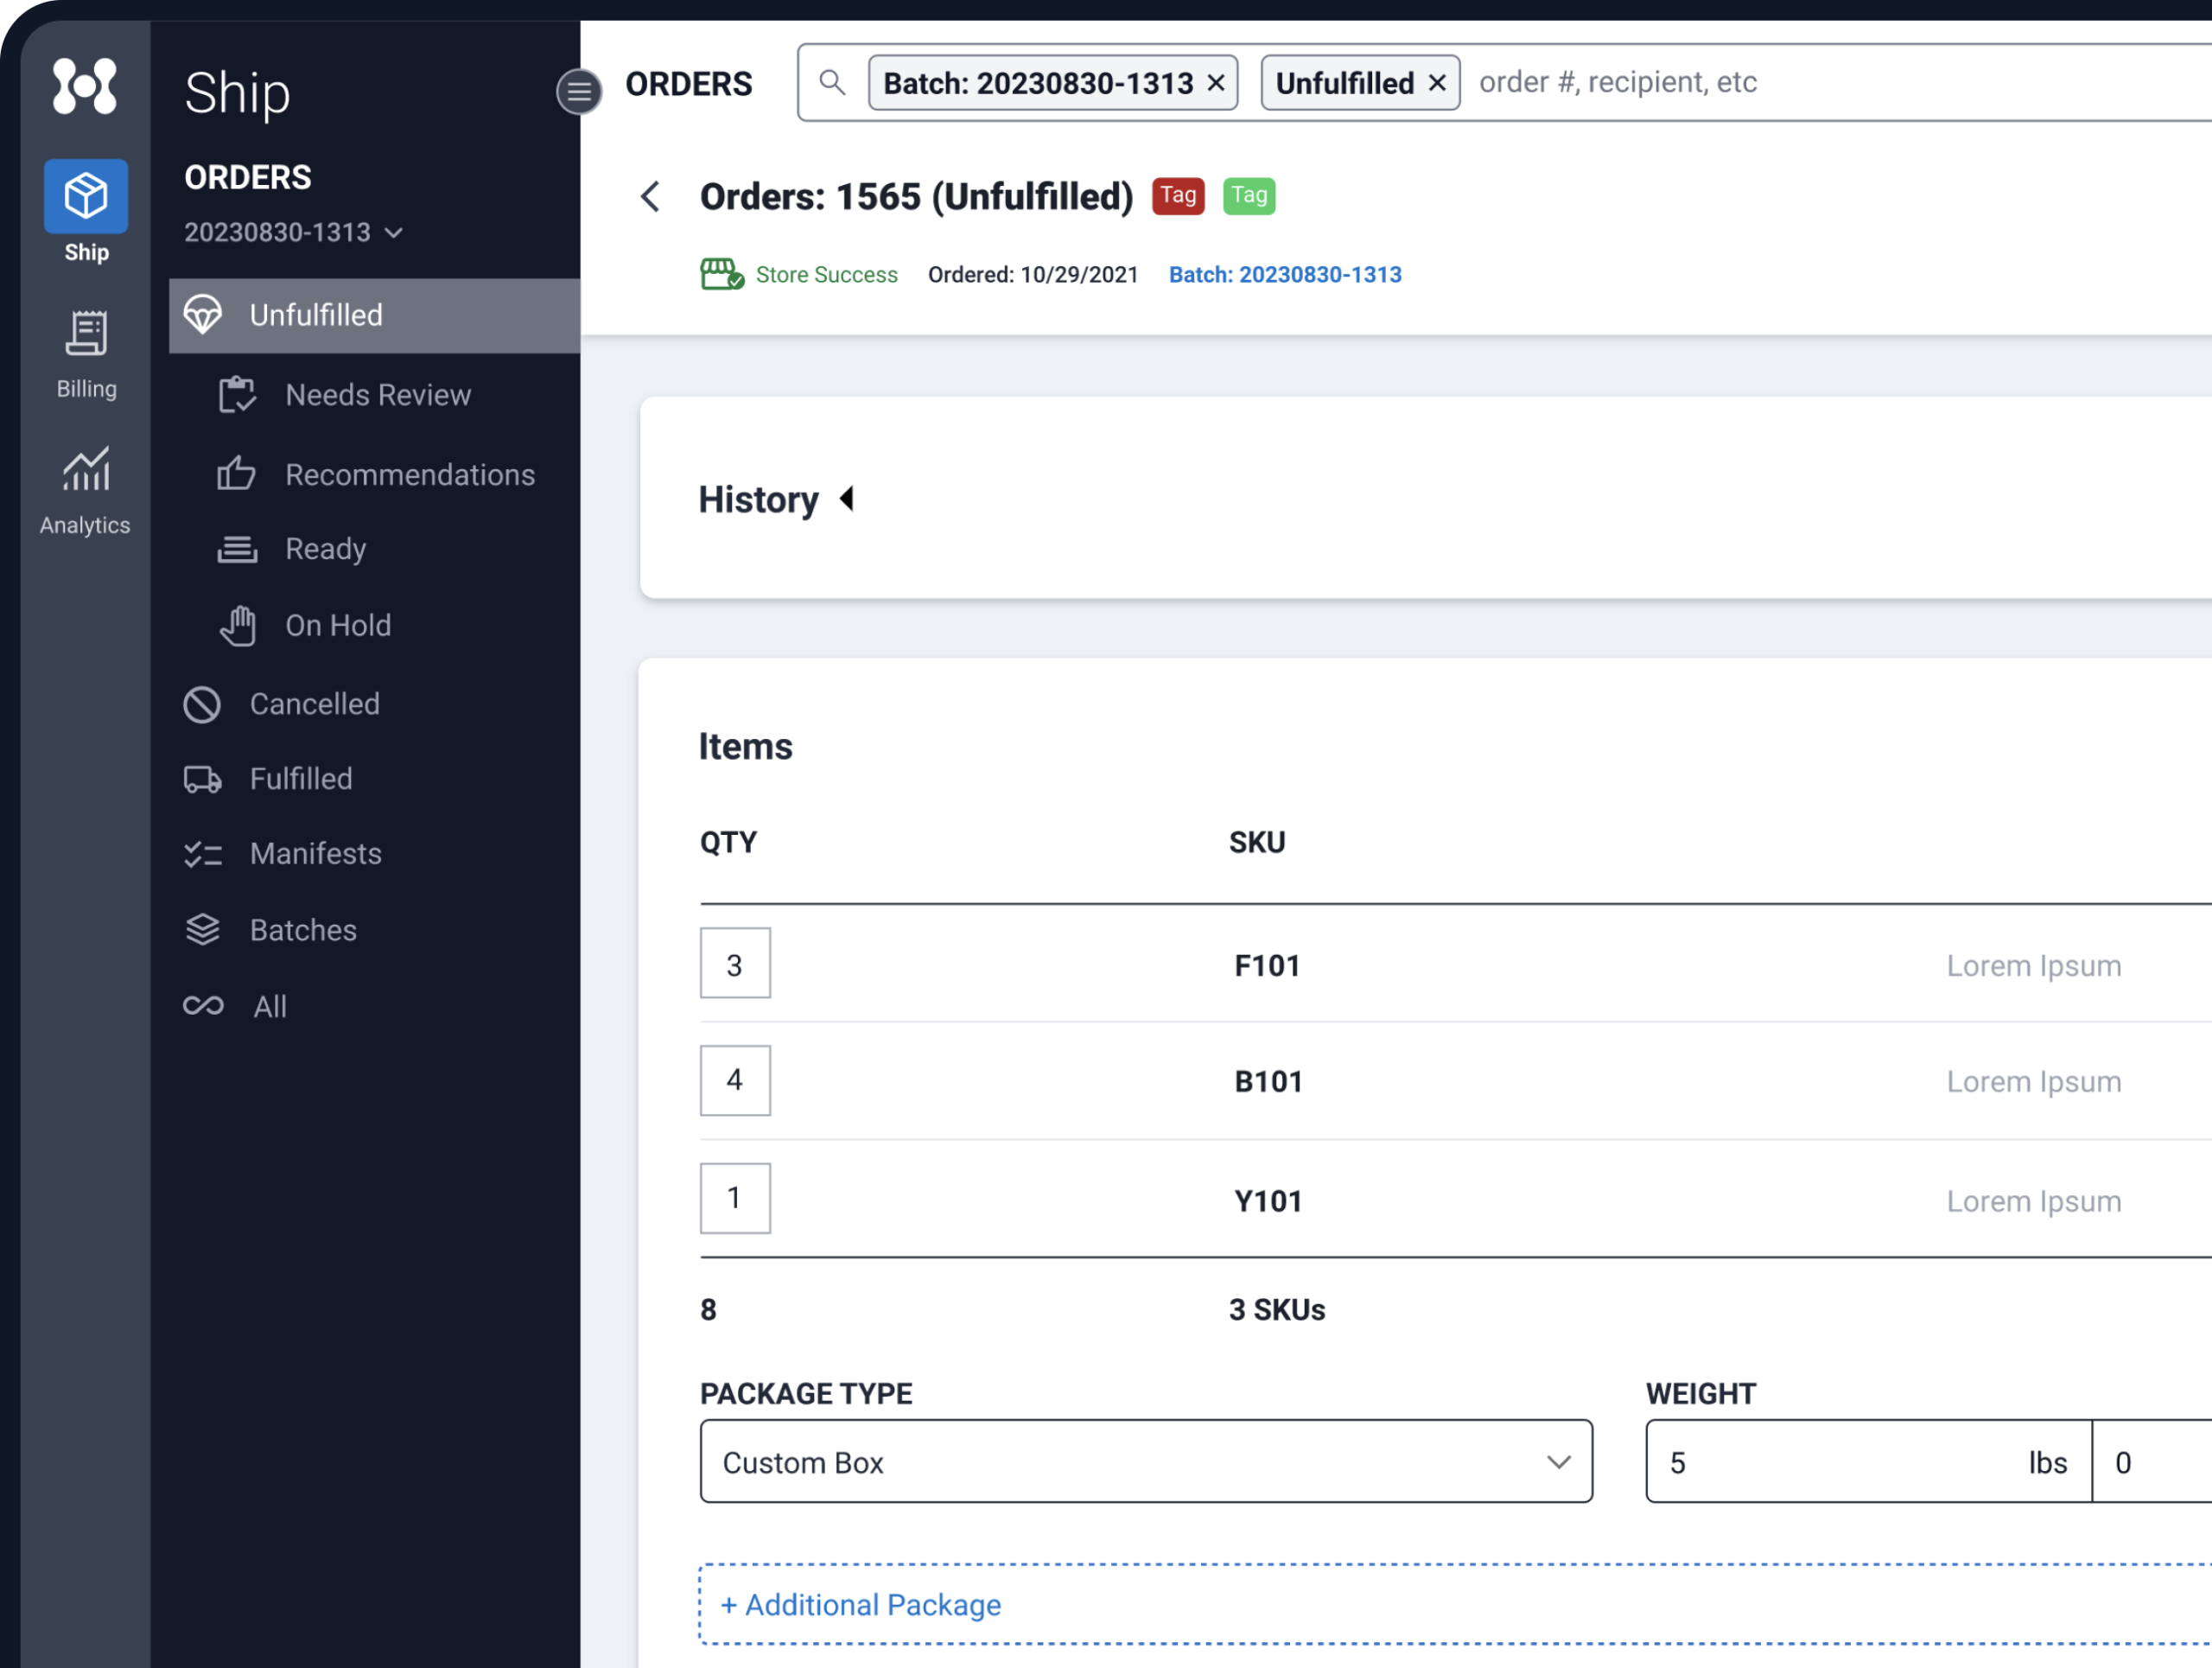Click the hamburger menu next to ORDERS

tap(578, 92)
